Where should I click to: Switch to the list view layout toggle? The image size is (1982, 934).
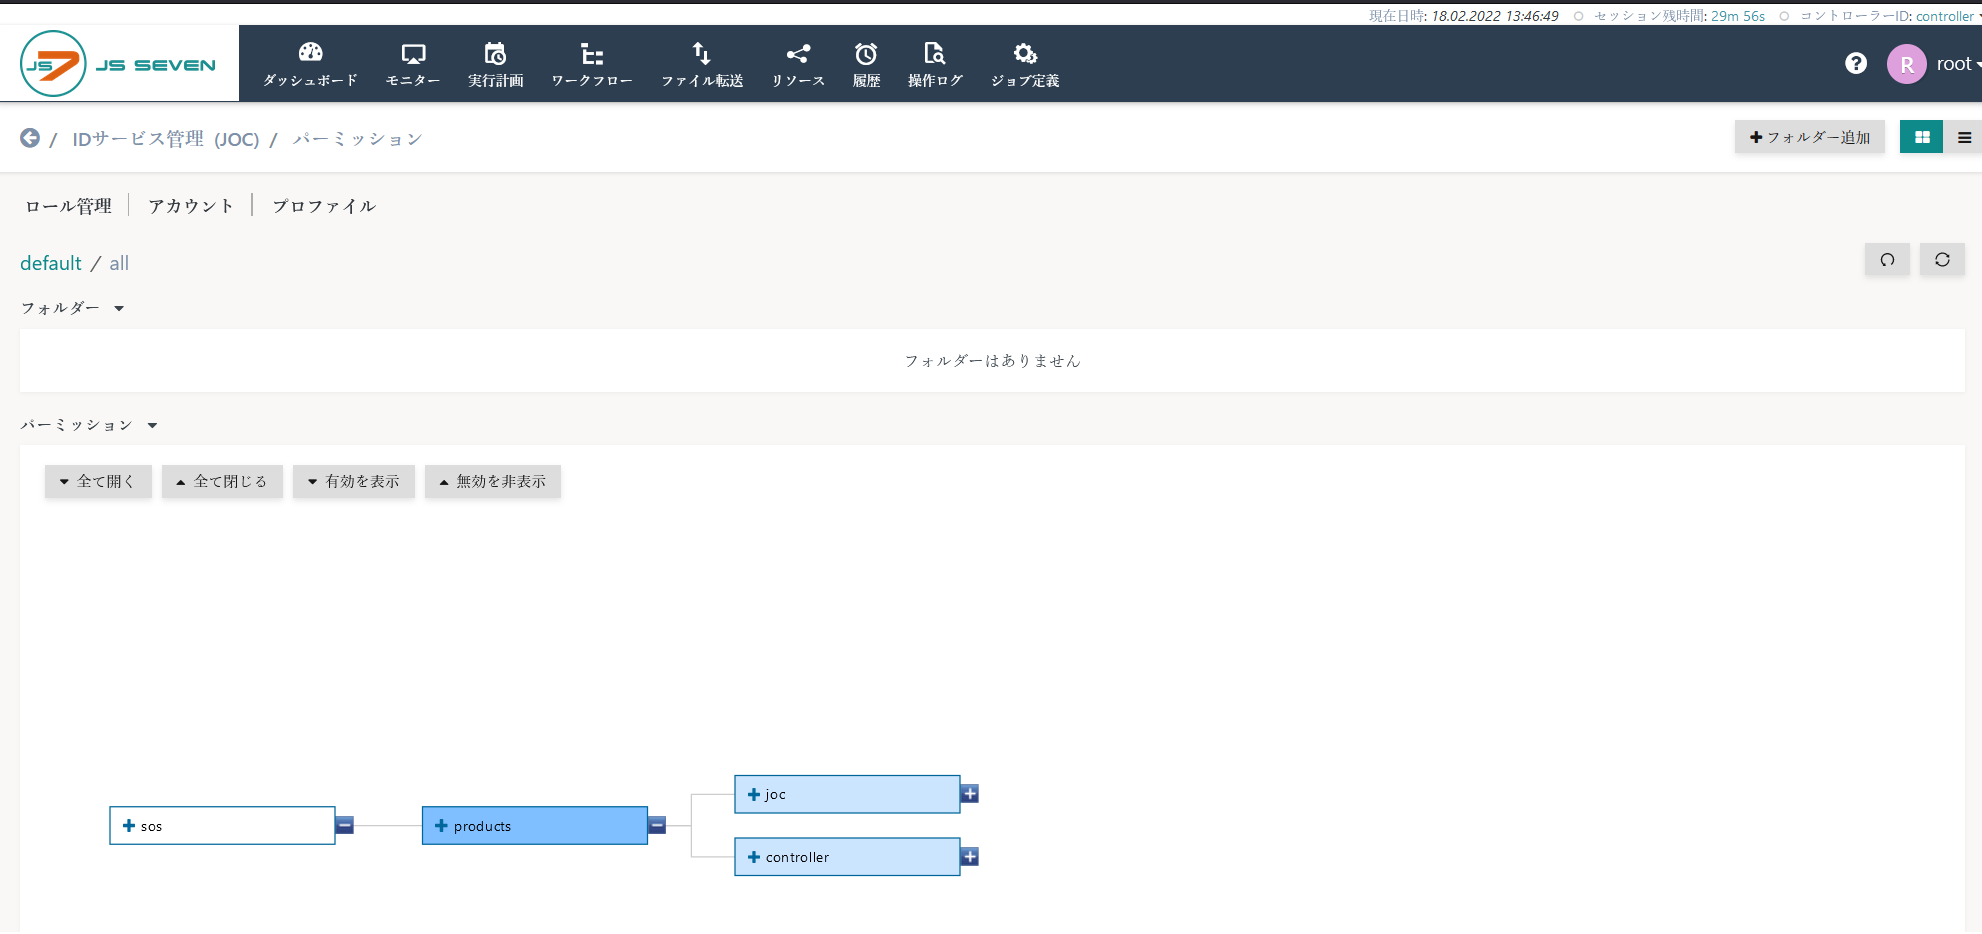pos(1964,137)
